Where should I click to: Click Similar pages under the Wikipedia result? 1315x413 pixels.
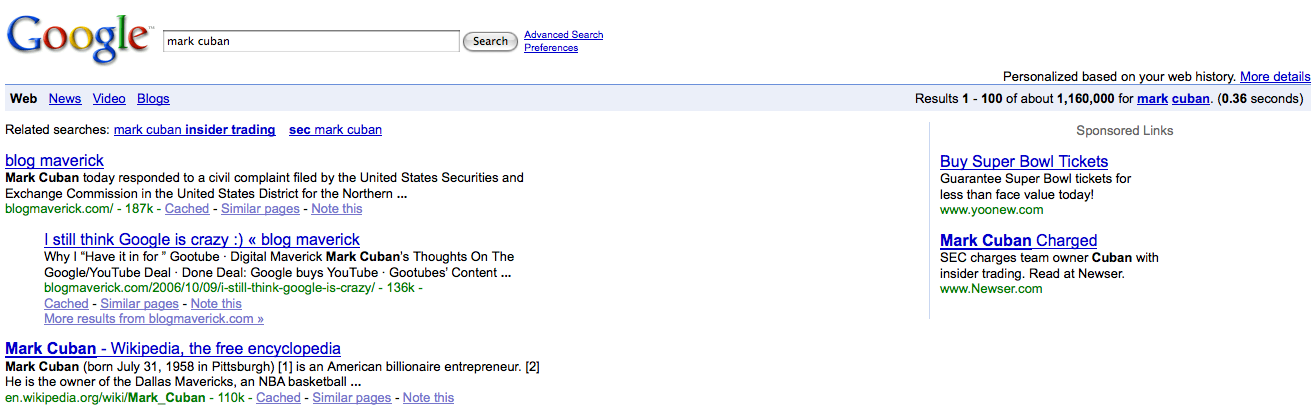[351, 398]
